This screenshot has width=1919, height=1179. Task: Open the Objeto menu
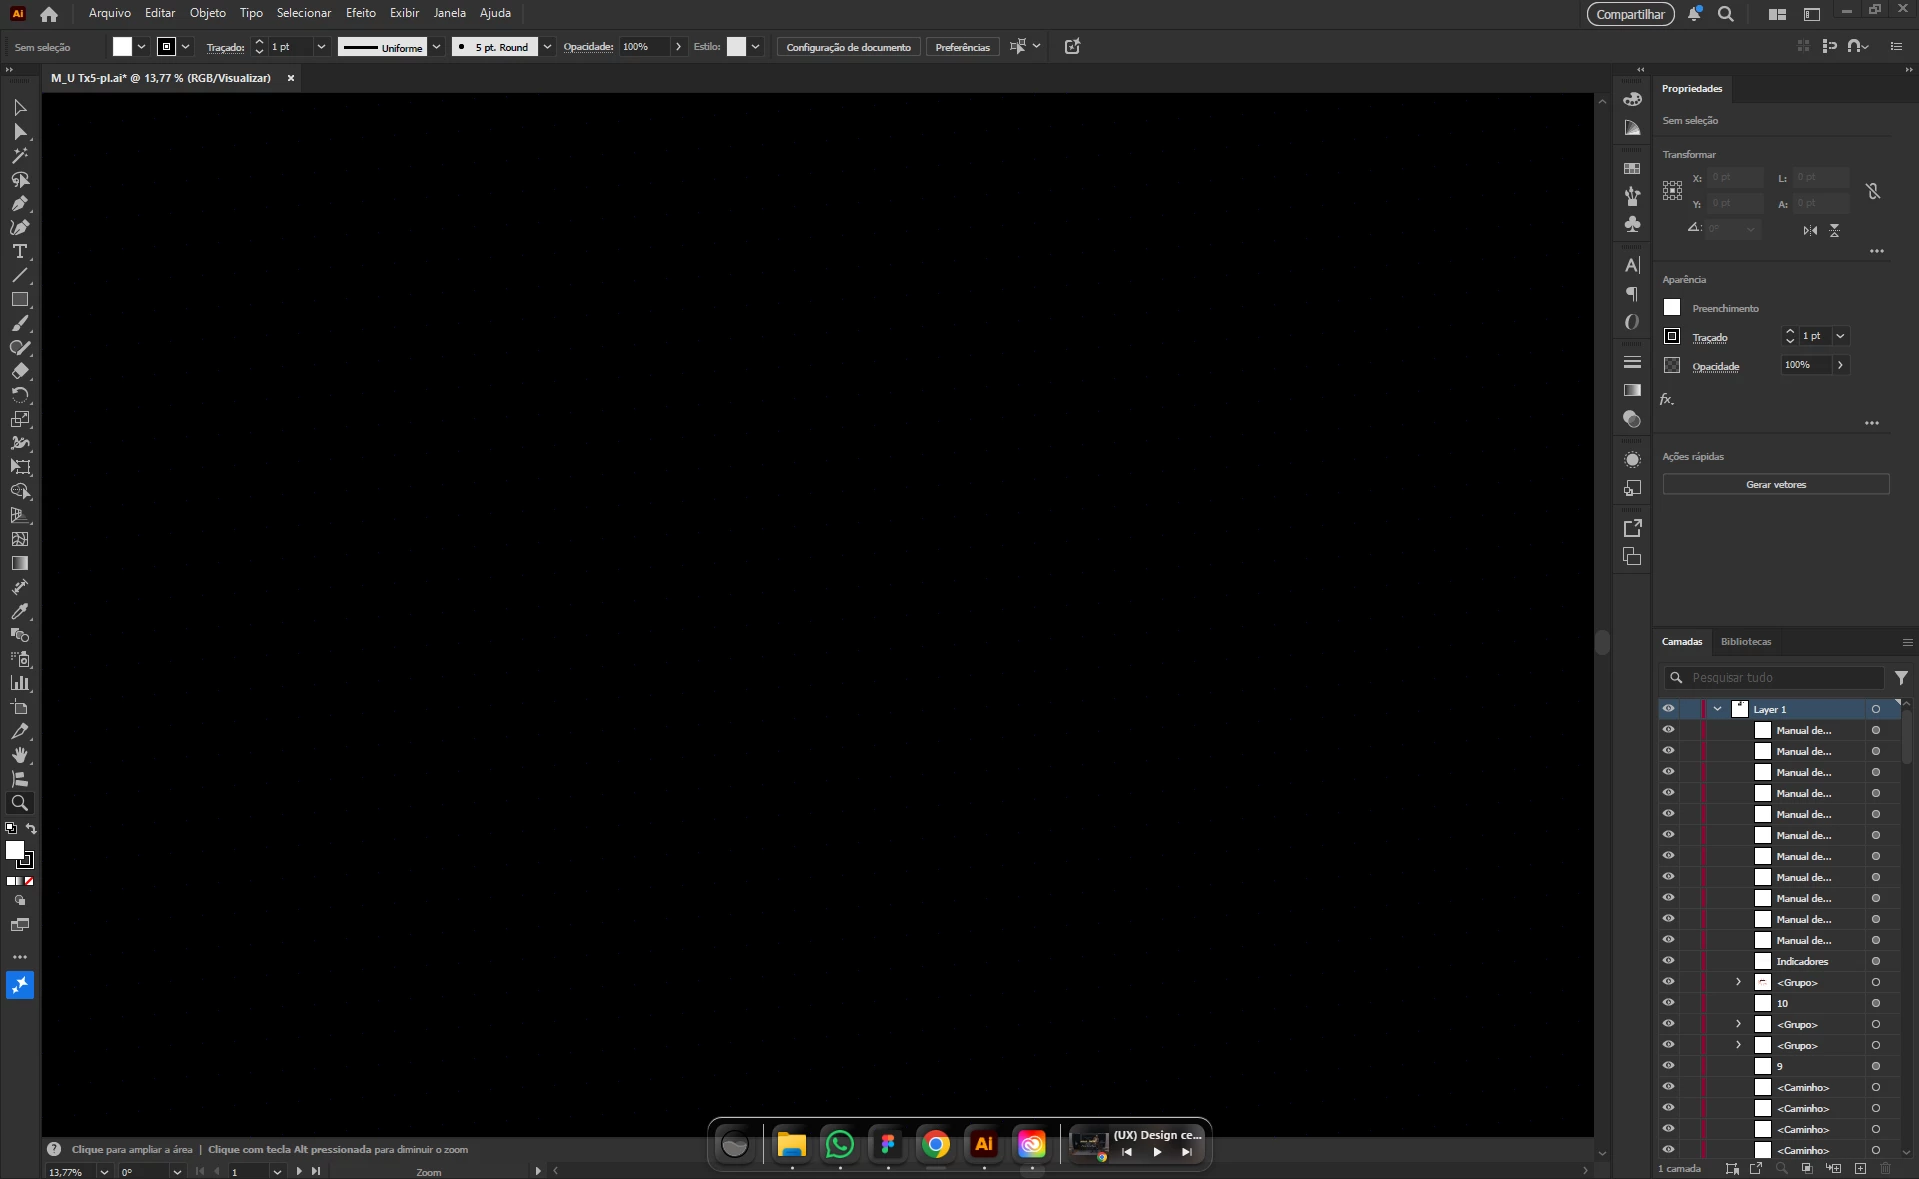208,13
